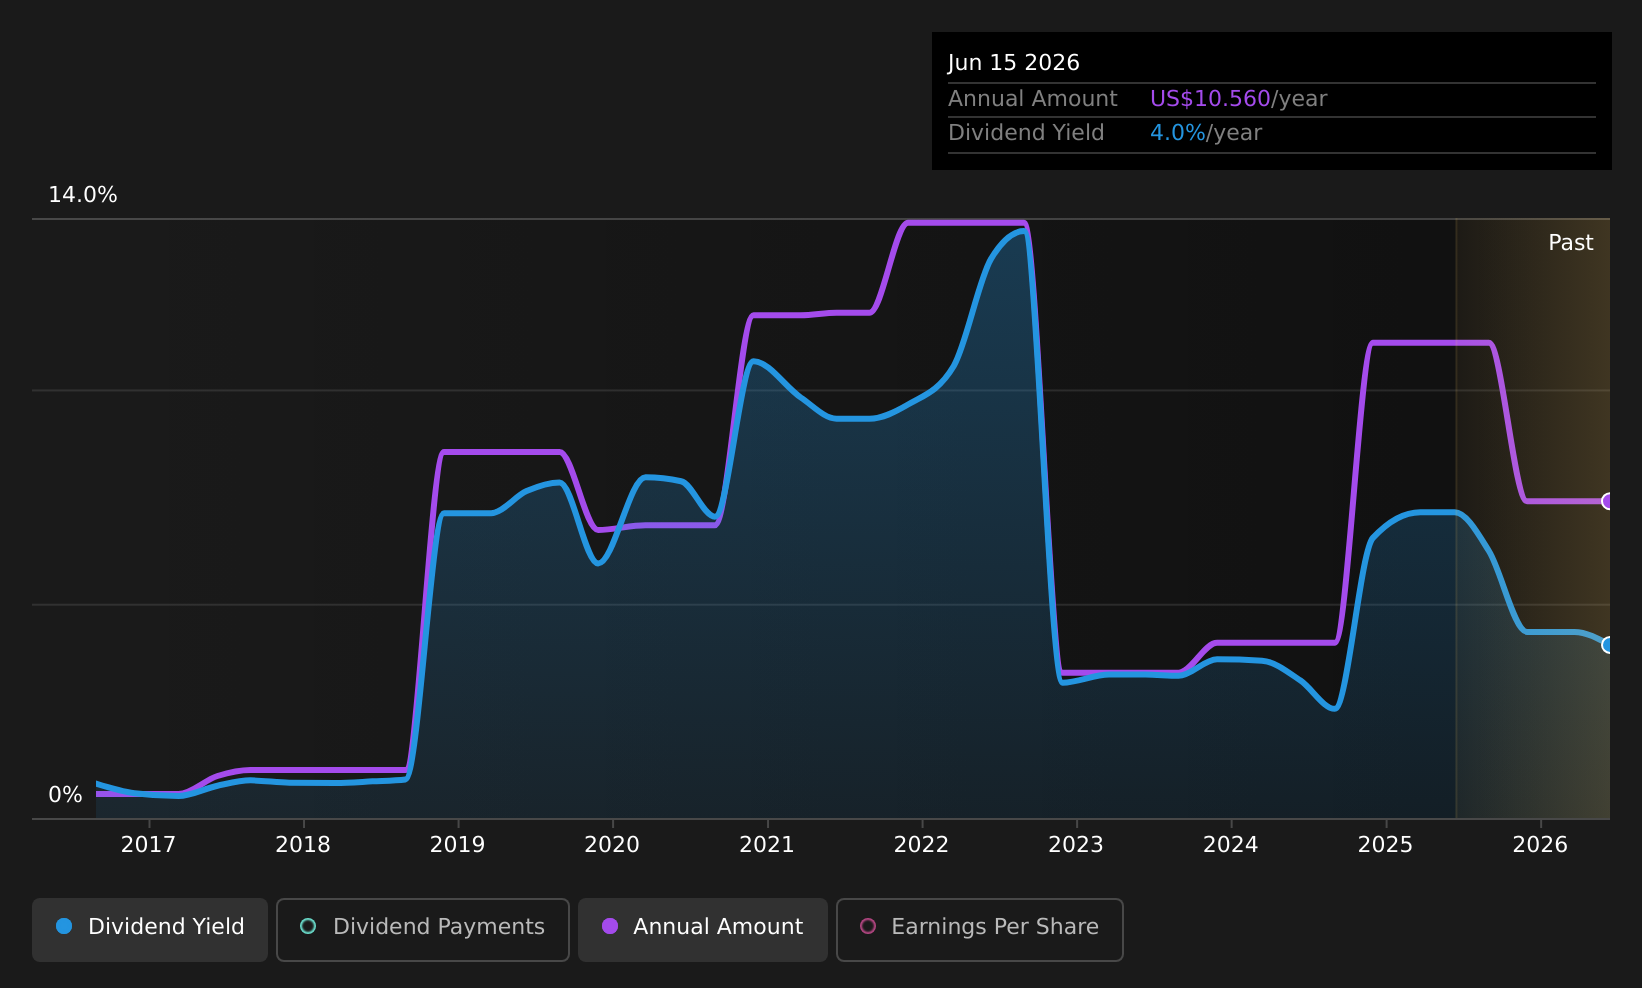Click the 2019 x-axis label

(457, 845)
